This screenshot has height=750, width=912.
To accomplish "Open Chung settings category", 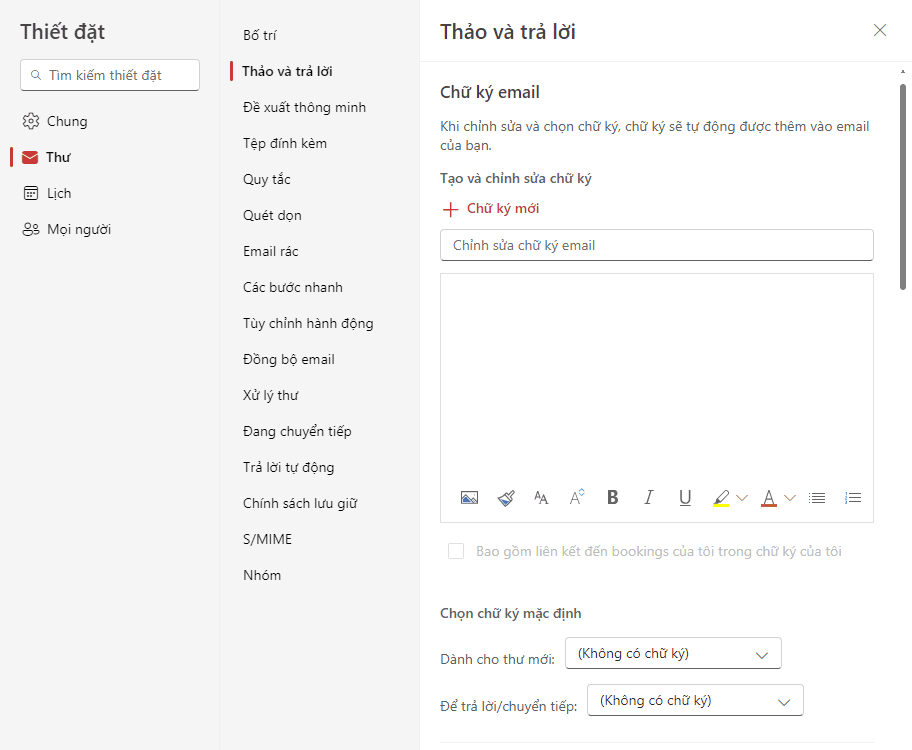I will tap(67, 121).
